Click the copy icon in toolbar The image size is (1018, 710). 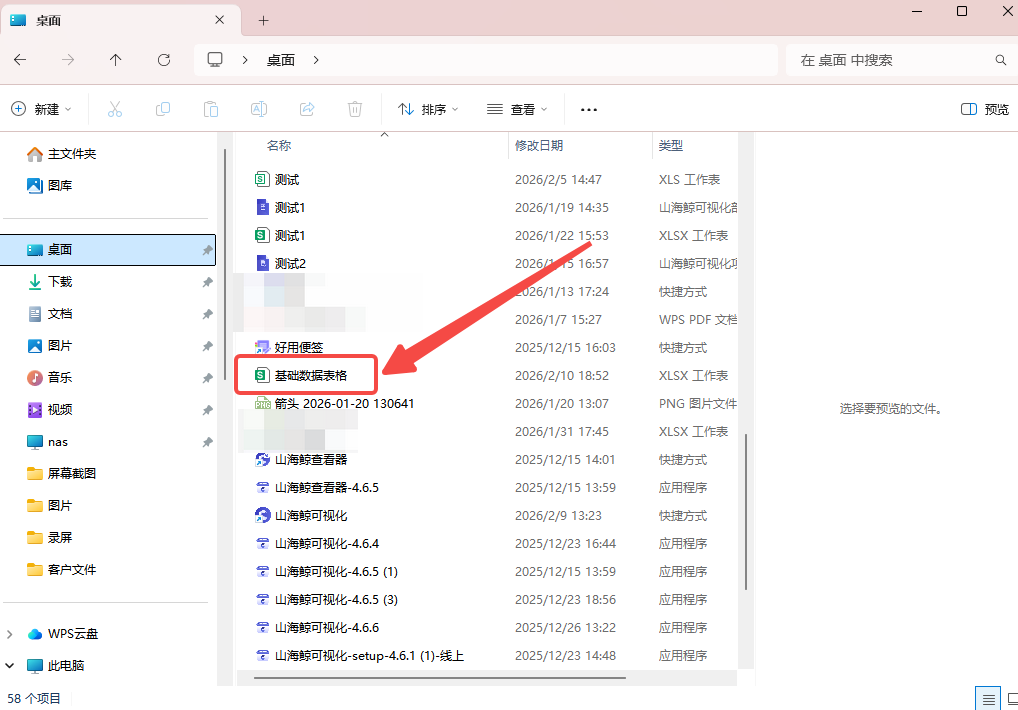163,109
